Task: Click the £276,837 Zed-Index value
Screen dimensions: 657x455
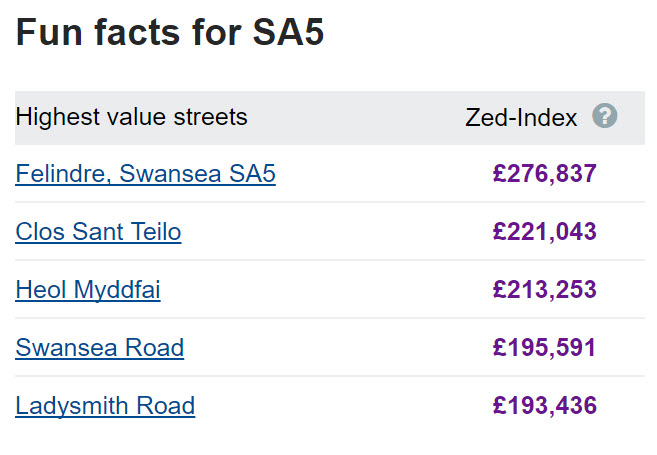Action: click(x=544, y=173)
